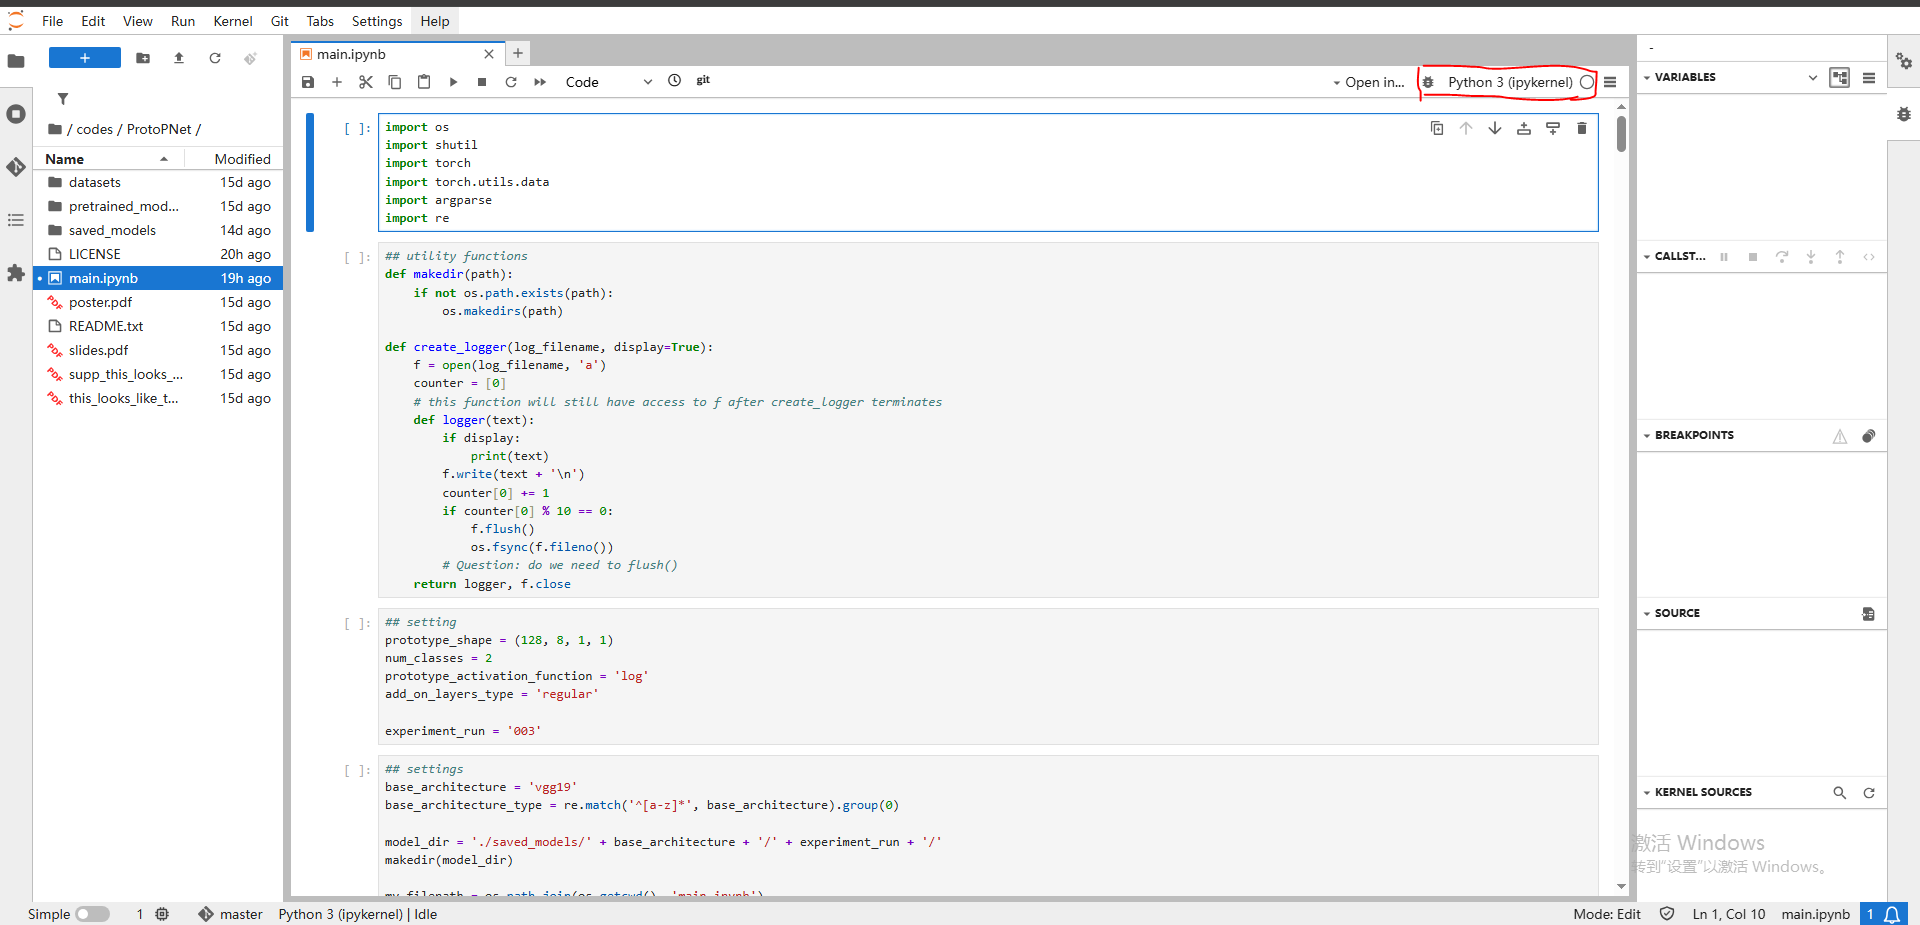The width and height of the screenshot is (1920, 925).
Task: Click the blue new launcher button
Action: point(85,58)
